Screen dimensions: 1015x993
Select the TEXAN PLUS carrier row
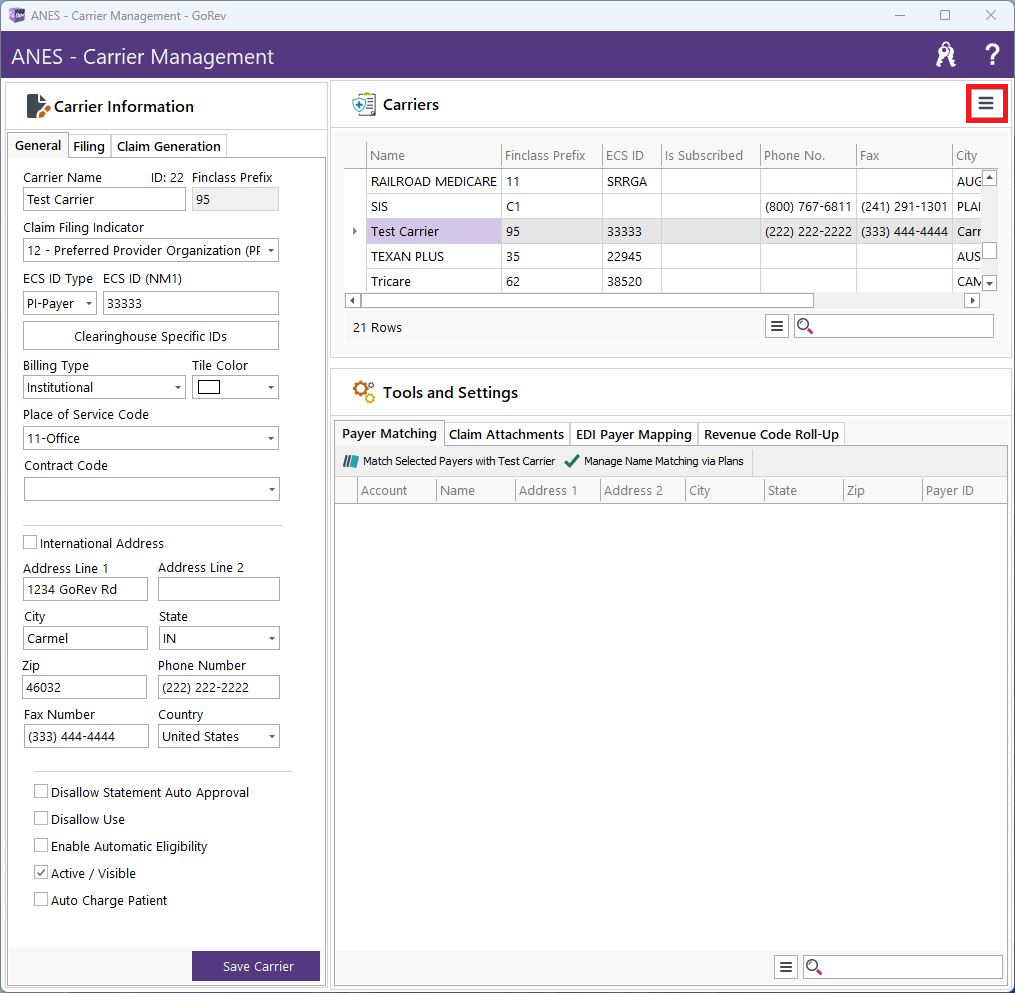[663, 256]
